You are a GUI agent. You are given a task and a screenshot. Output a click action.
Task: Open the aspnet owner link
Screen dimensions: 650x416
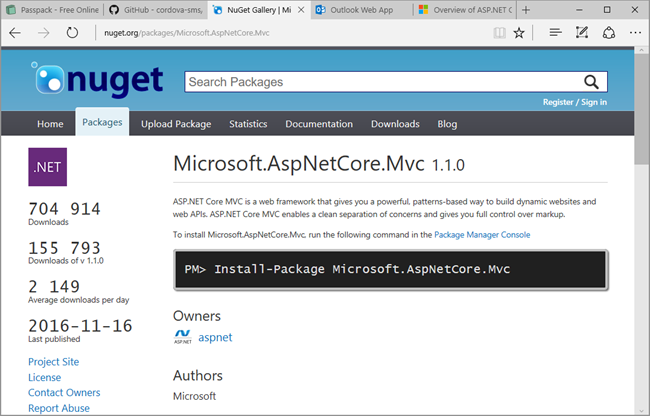coord(215,337)
